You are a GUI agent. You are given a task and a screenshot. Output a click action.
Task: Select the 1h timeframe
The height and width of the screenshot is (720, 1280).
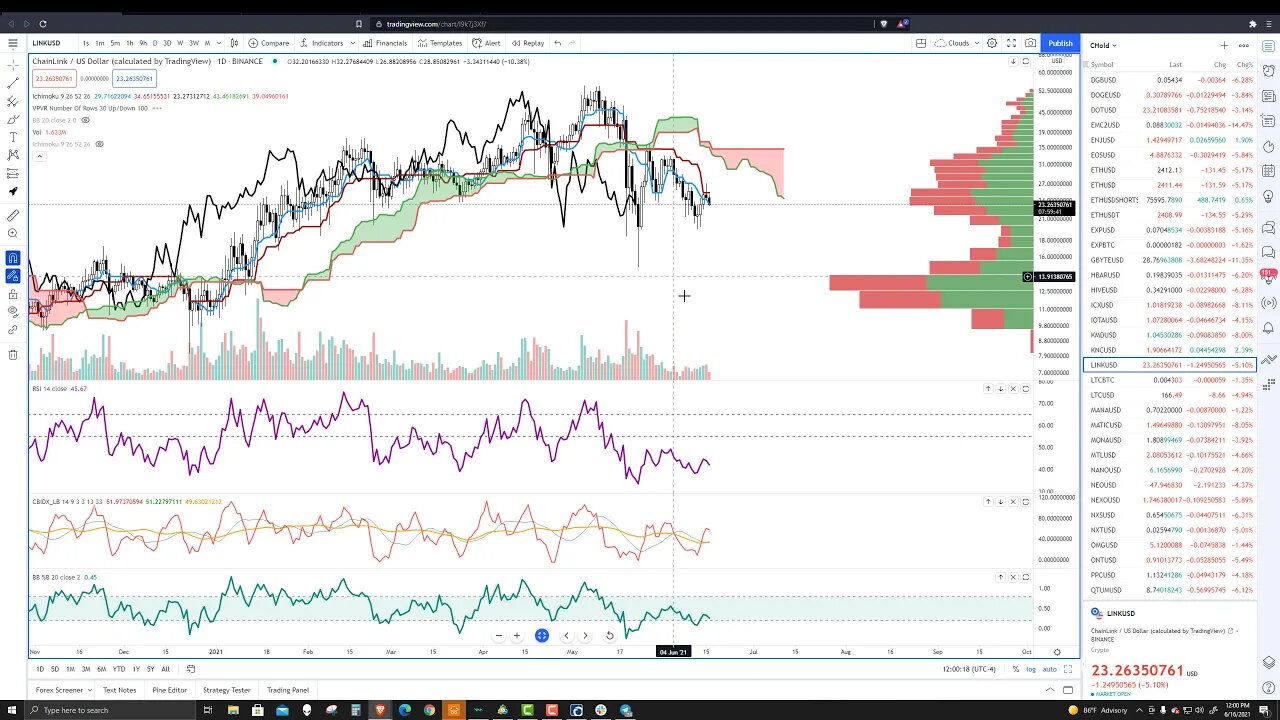129,43
